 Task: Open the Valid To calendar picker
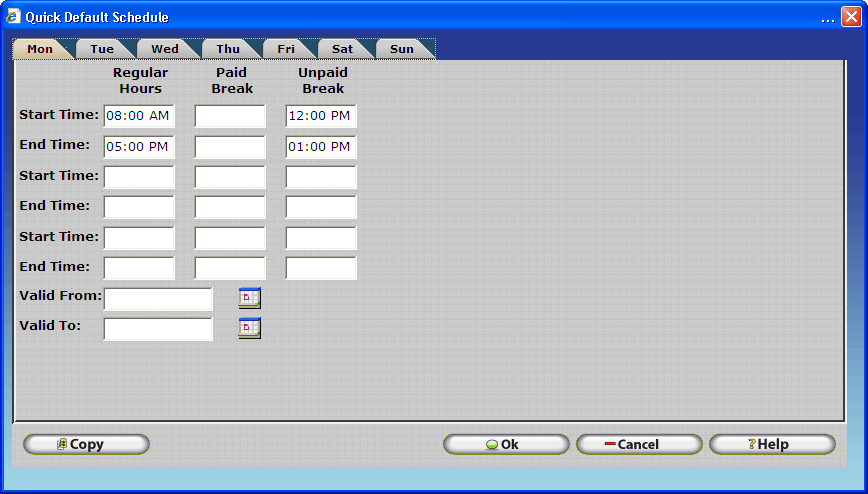tap(249, 327)
